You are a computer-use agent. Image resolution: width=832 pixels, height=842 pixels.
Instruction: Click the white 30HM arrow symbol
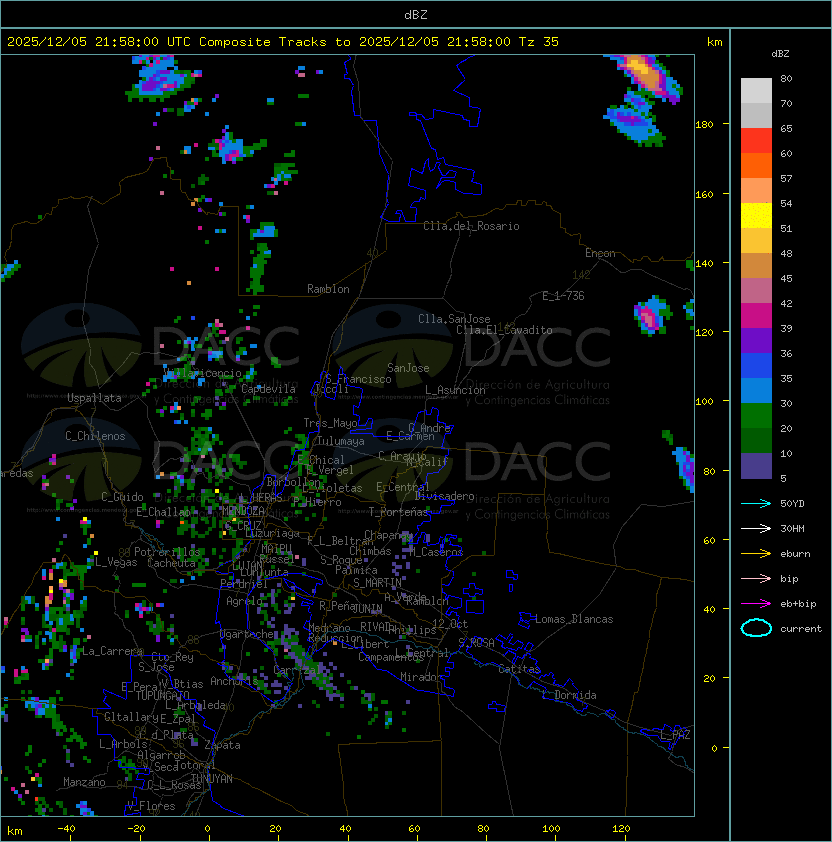(756, 528)
